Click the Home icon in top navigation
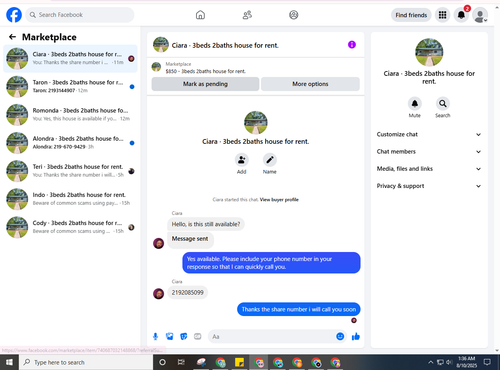 coord(200,15)
